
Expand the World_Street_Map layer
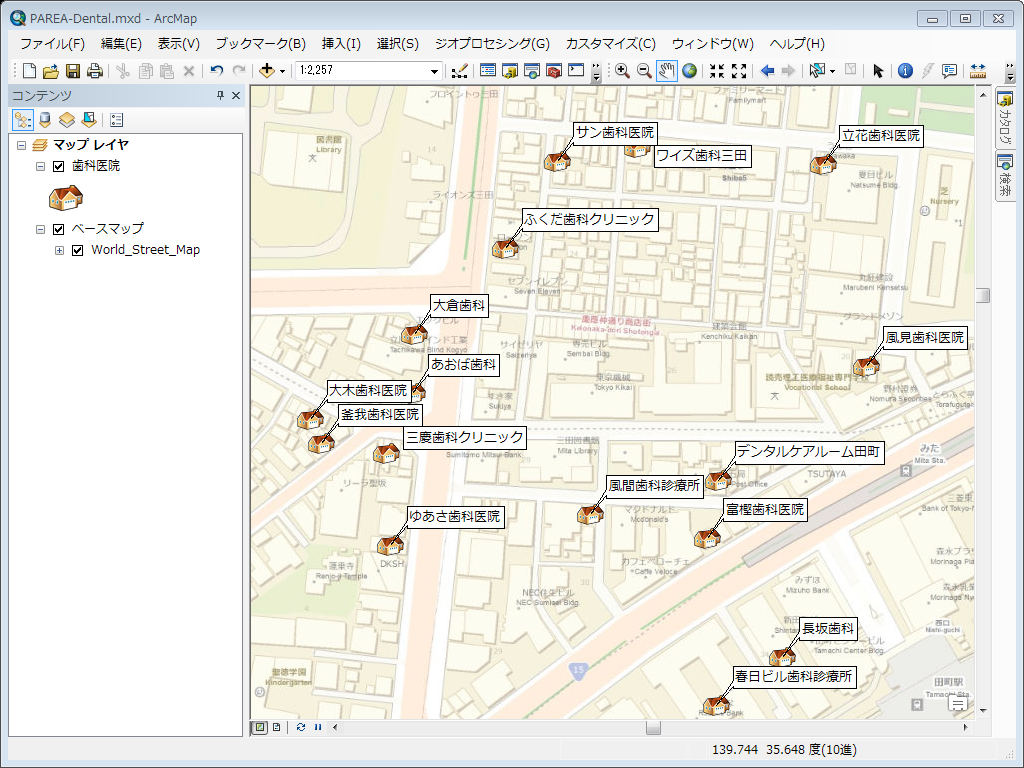pos(59,250)
